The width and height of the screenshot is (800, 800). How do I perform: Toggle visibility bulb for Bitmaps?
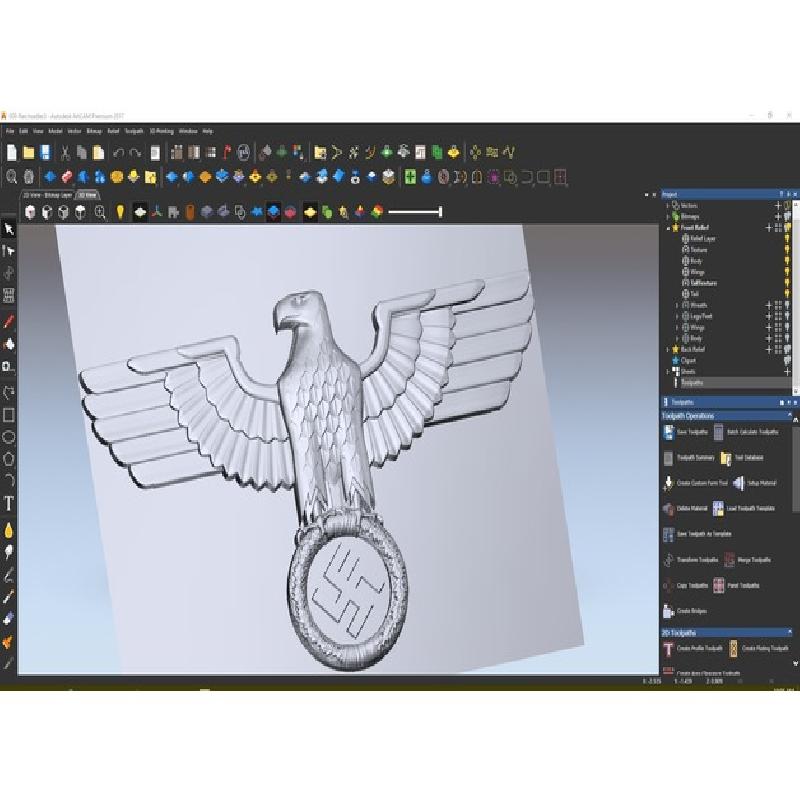coord(788,216)
